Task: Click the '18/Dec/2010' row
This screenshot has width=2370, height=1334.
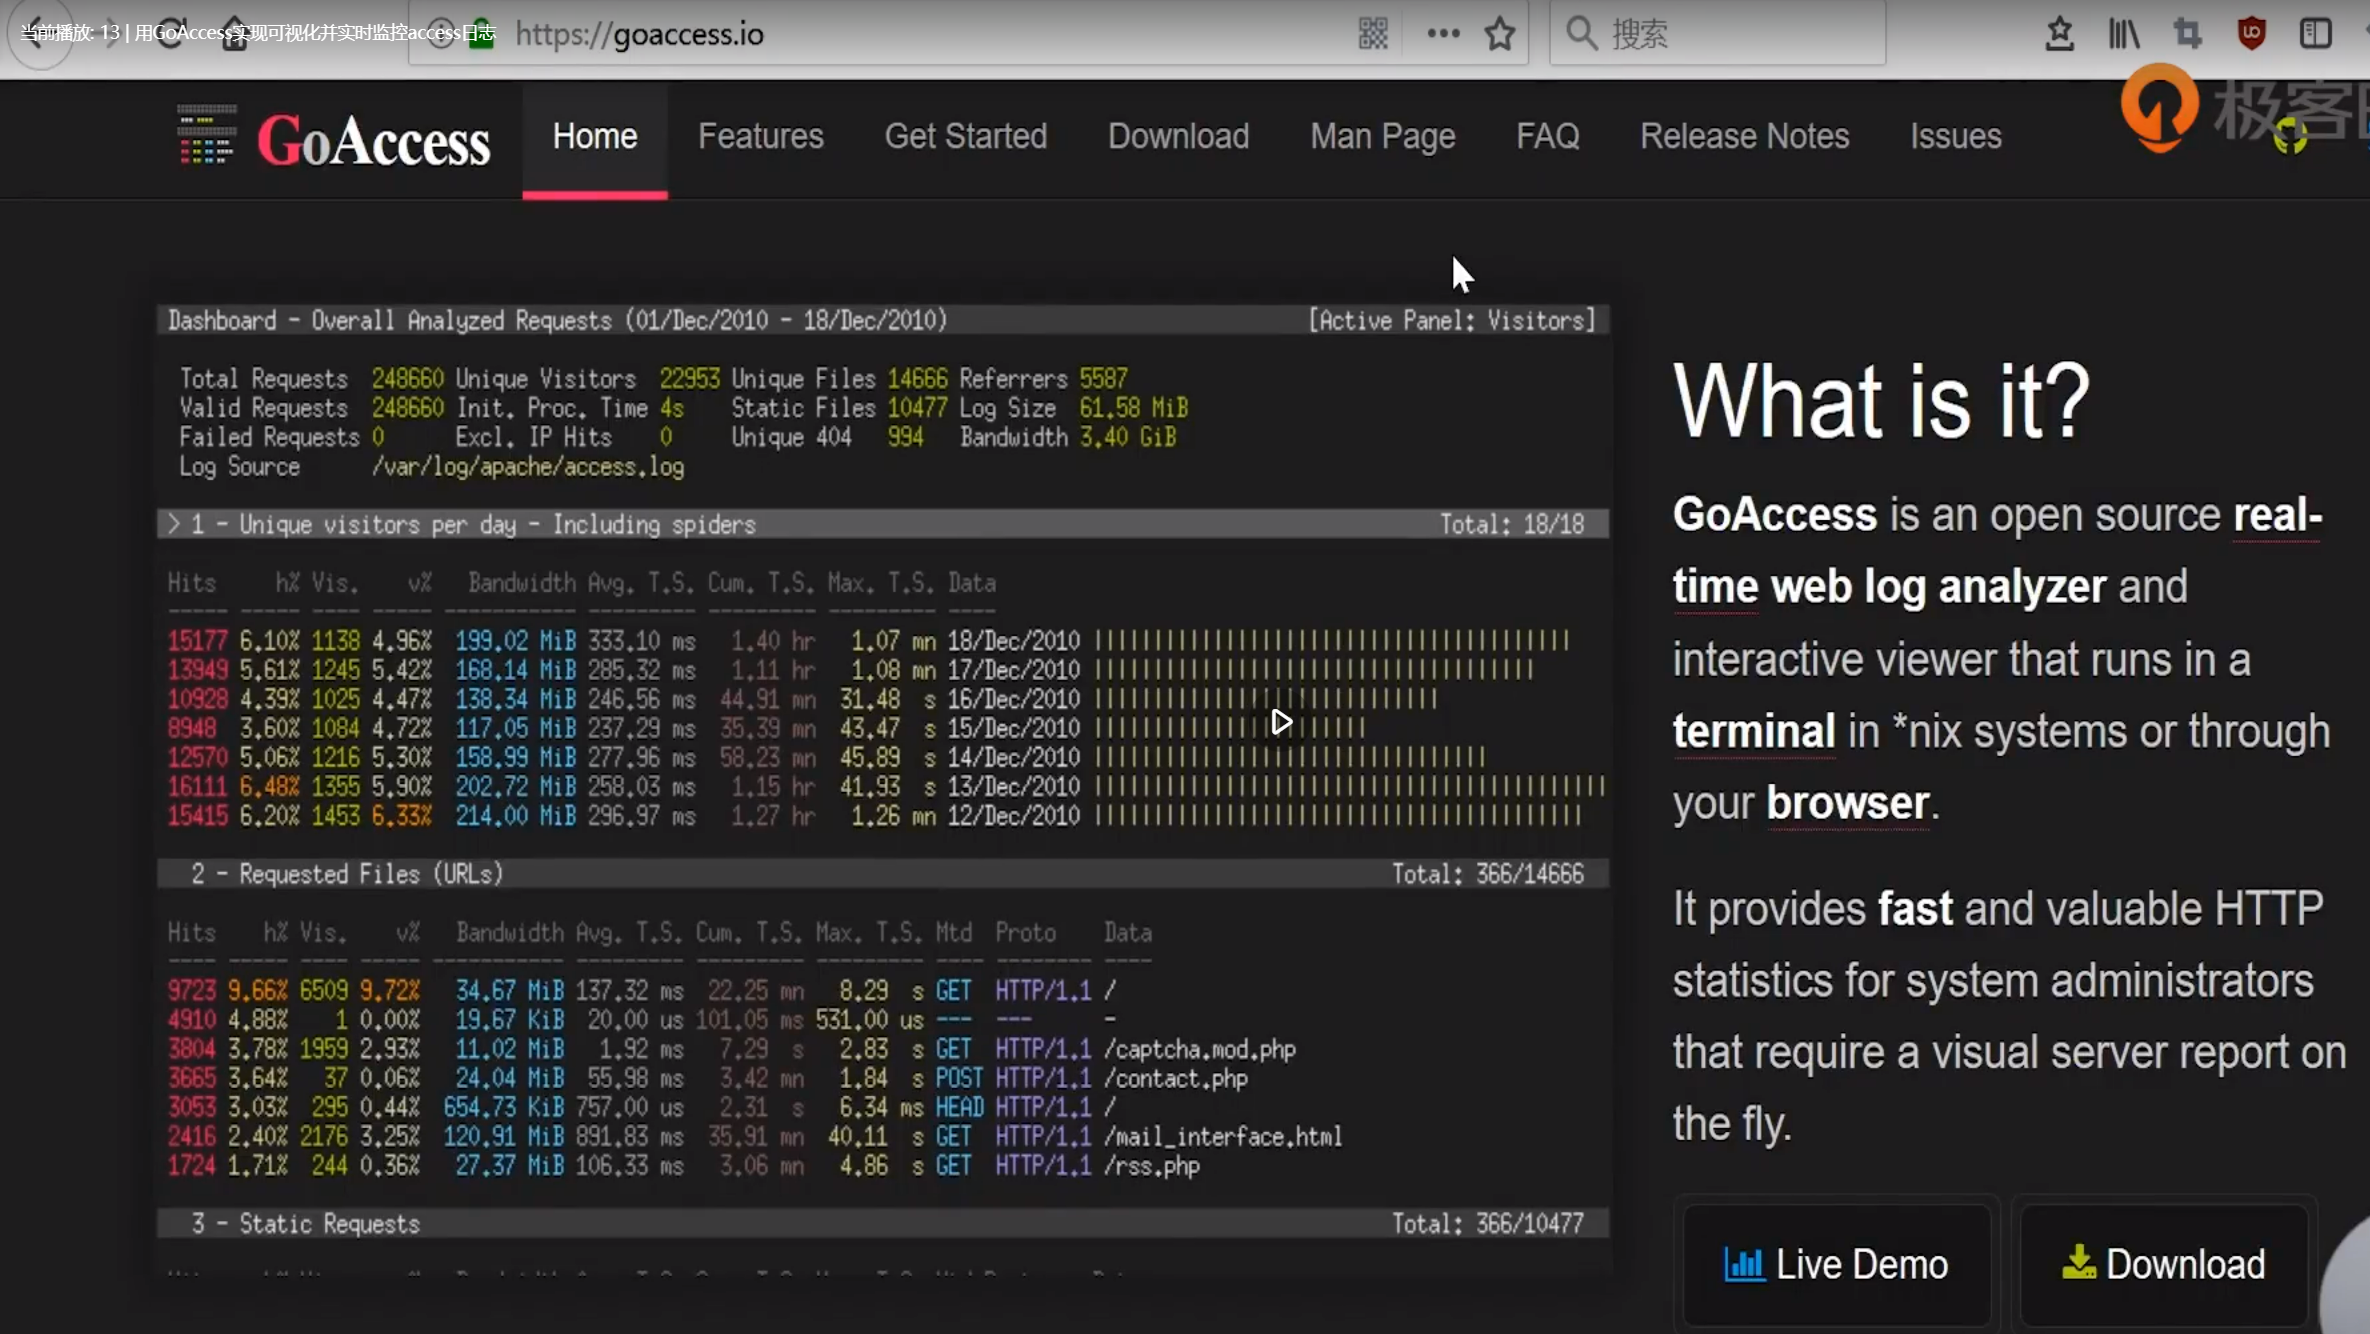Action: click(x=868, y=640)
